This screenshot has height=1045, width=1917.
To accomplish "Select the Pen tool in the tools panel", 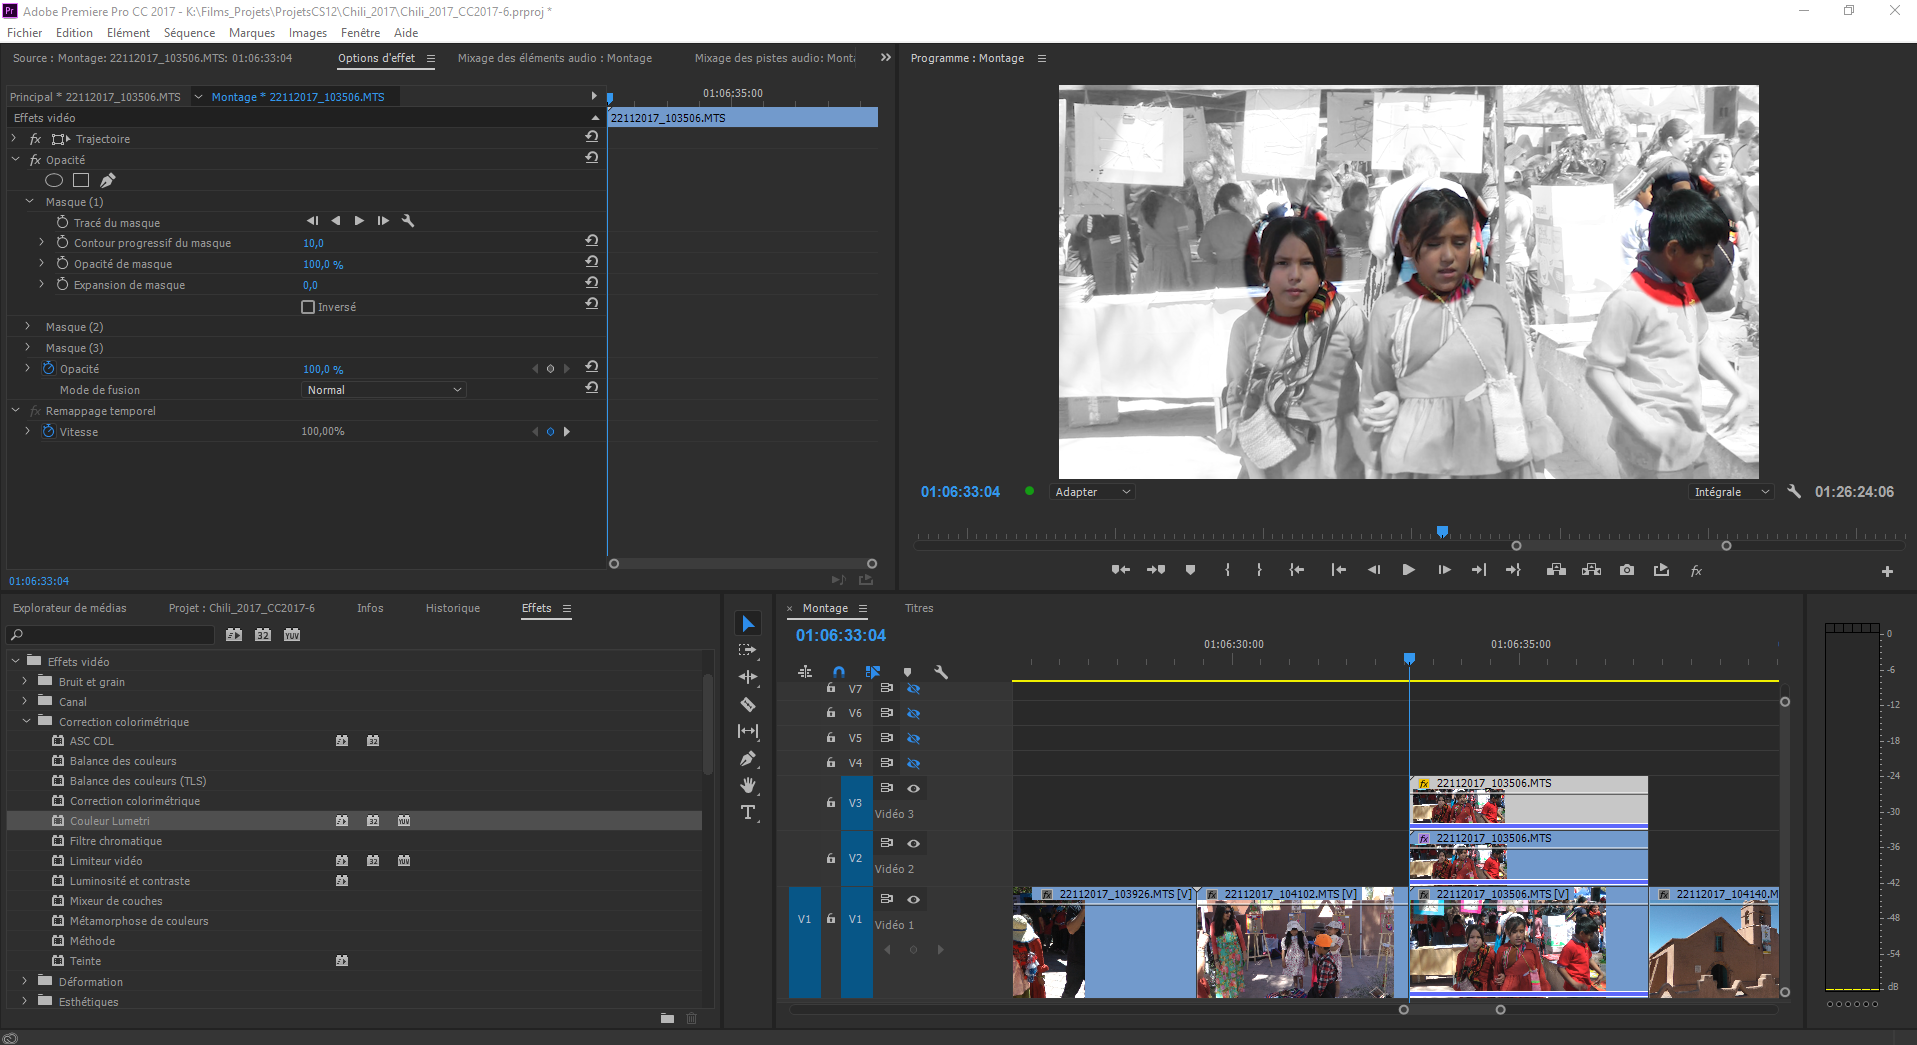I will pos(748,759).
